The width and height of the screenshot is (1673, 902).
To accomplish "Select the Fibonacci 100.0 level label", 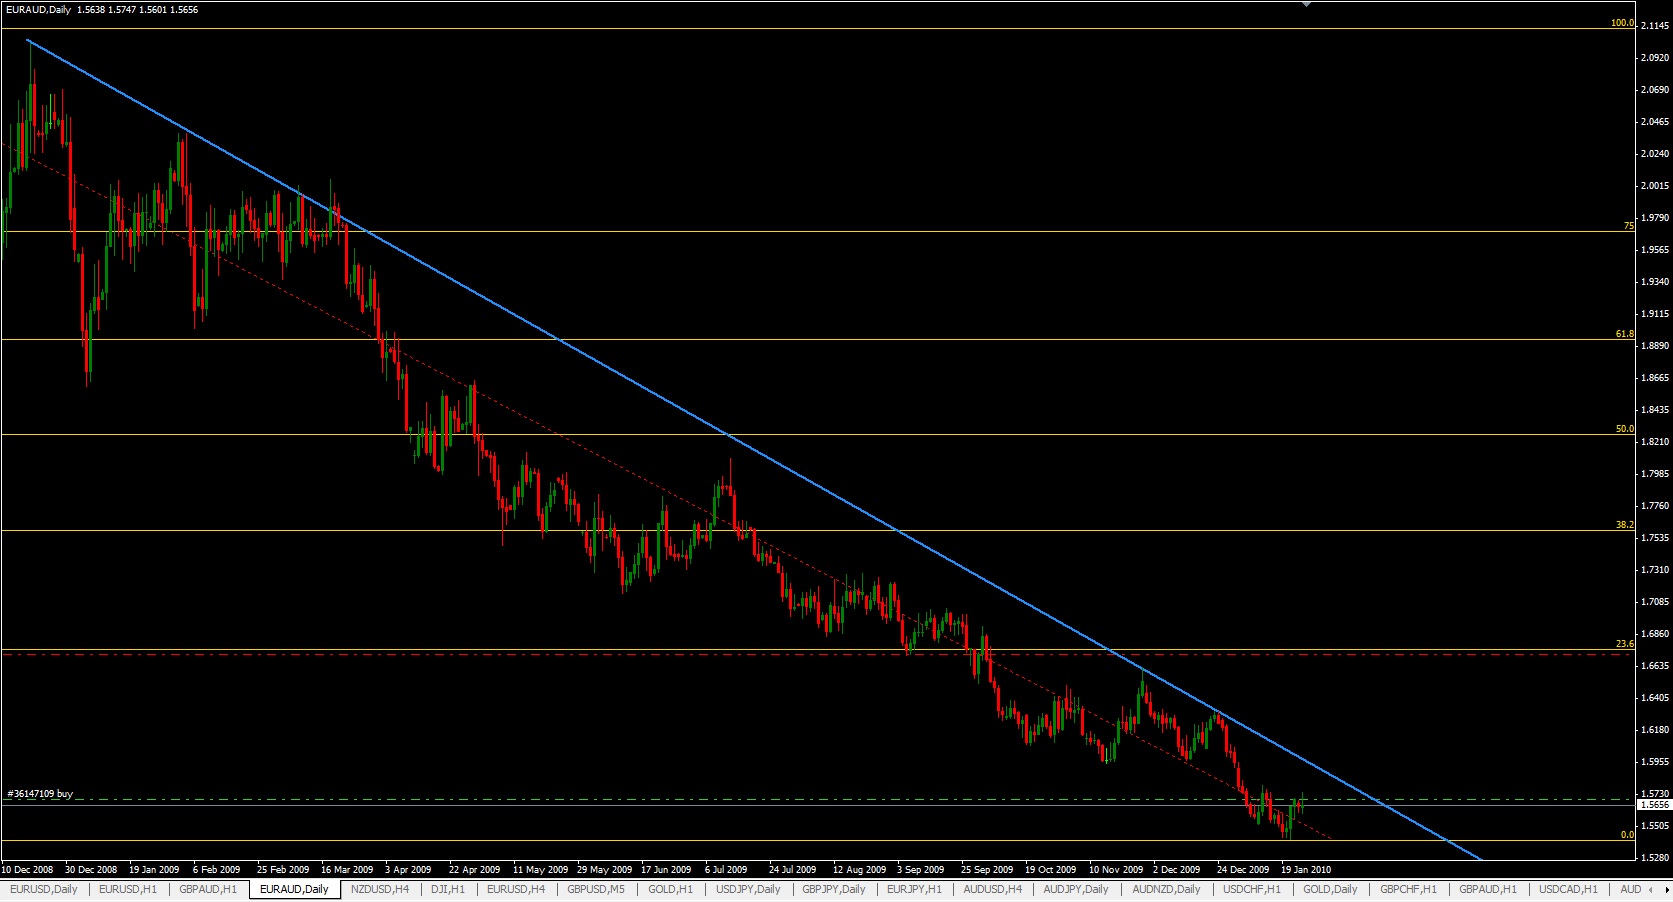I will pyautogui.click(x=1621, y=23).
